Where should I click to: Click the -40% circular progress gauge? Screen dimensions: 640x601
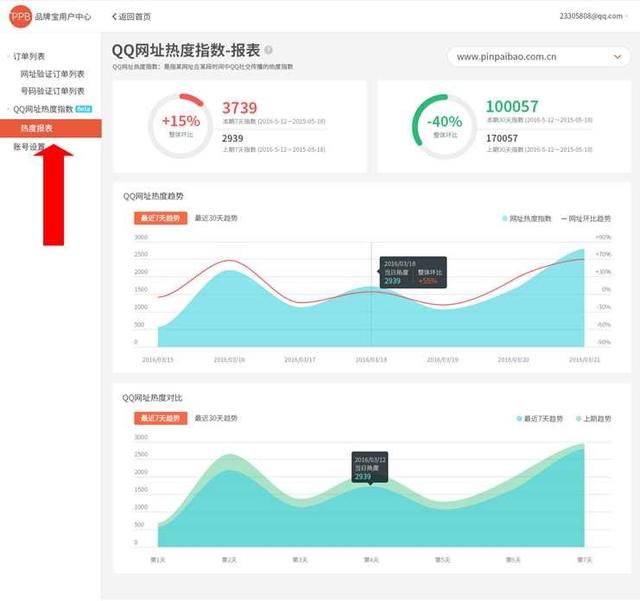444,126
